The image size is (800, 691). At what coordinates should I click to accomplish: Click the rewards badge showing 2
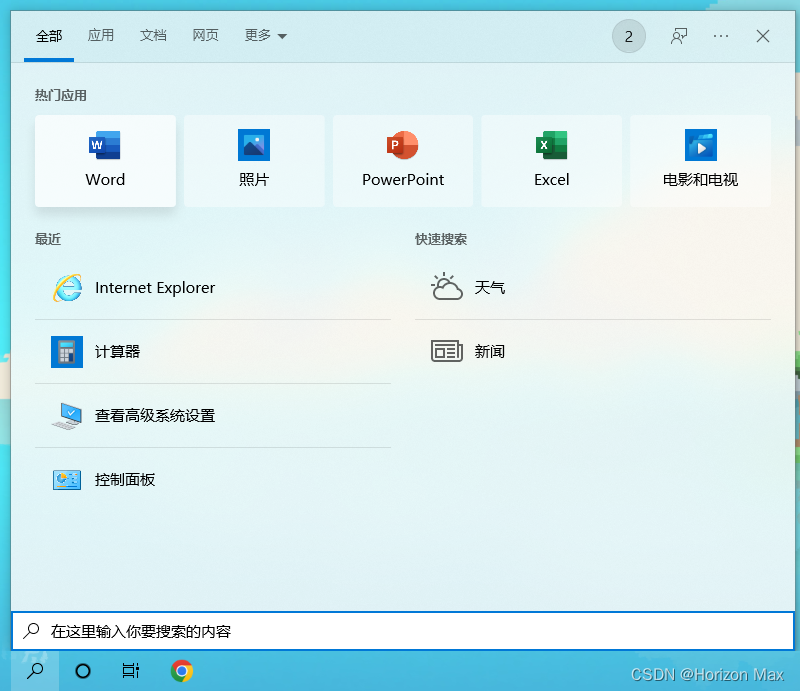point(629,36)
